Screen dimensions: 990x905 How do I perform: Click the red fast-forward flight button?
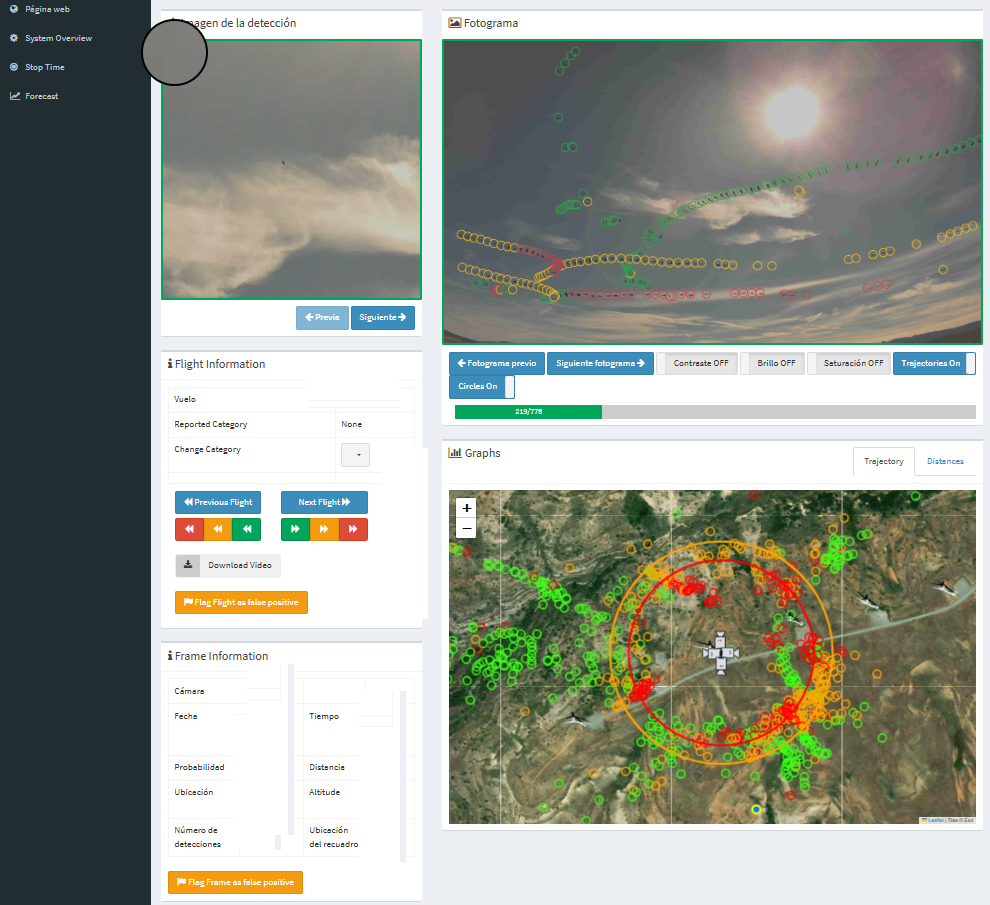(x=353, y=530)
